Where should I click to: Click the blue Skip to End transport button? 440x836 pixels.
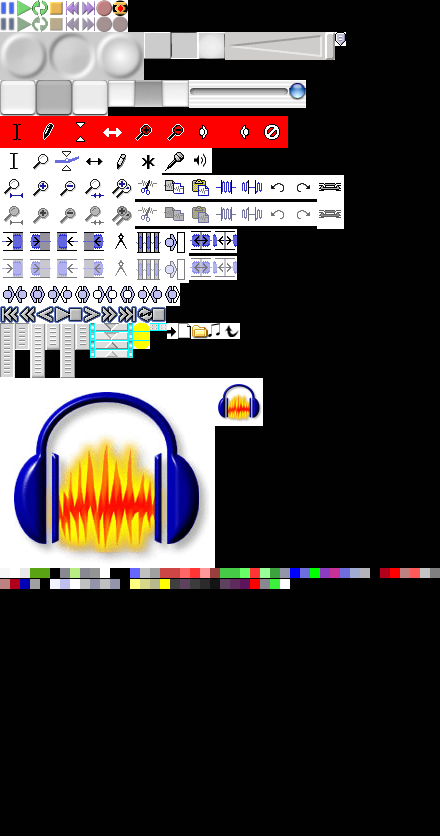(x=126, y=314)
